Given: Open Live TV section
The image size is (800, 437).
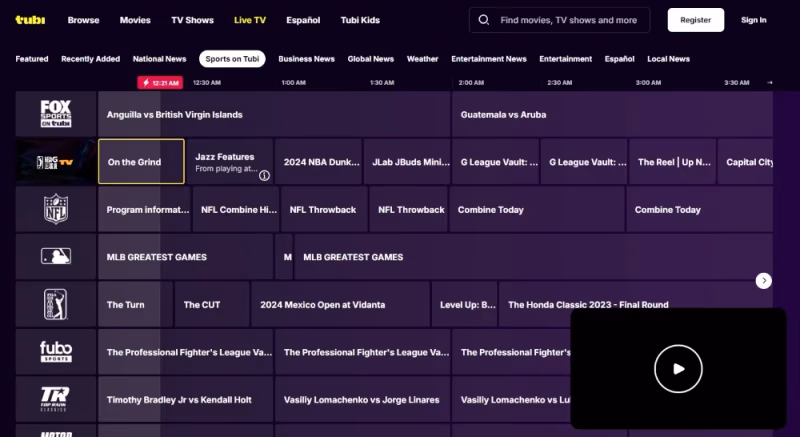Looking at the screenshot, I should (x=250, y=20).
